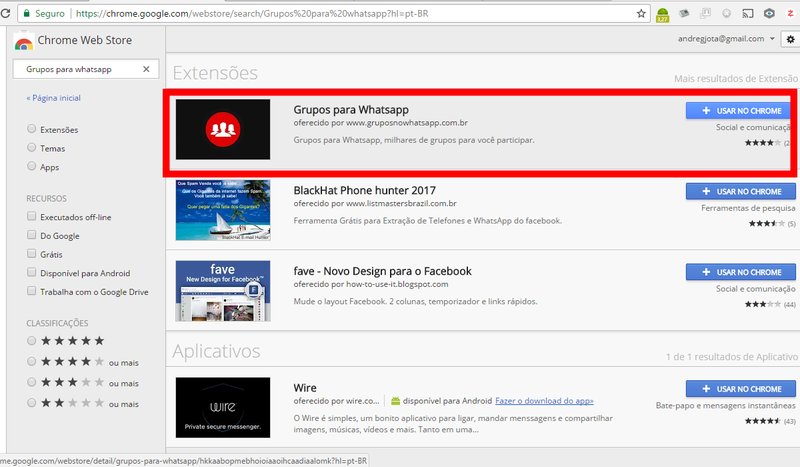This screenshot has height=467, width=800.
Task: Open fave - Novo Design para o Facebook
Action: [x=383, y=271]
